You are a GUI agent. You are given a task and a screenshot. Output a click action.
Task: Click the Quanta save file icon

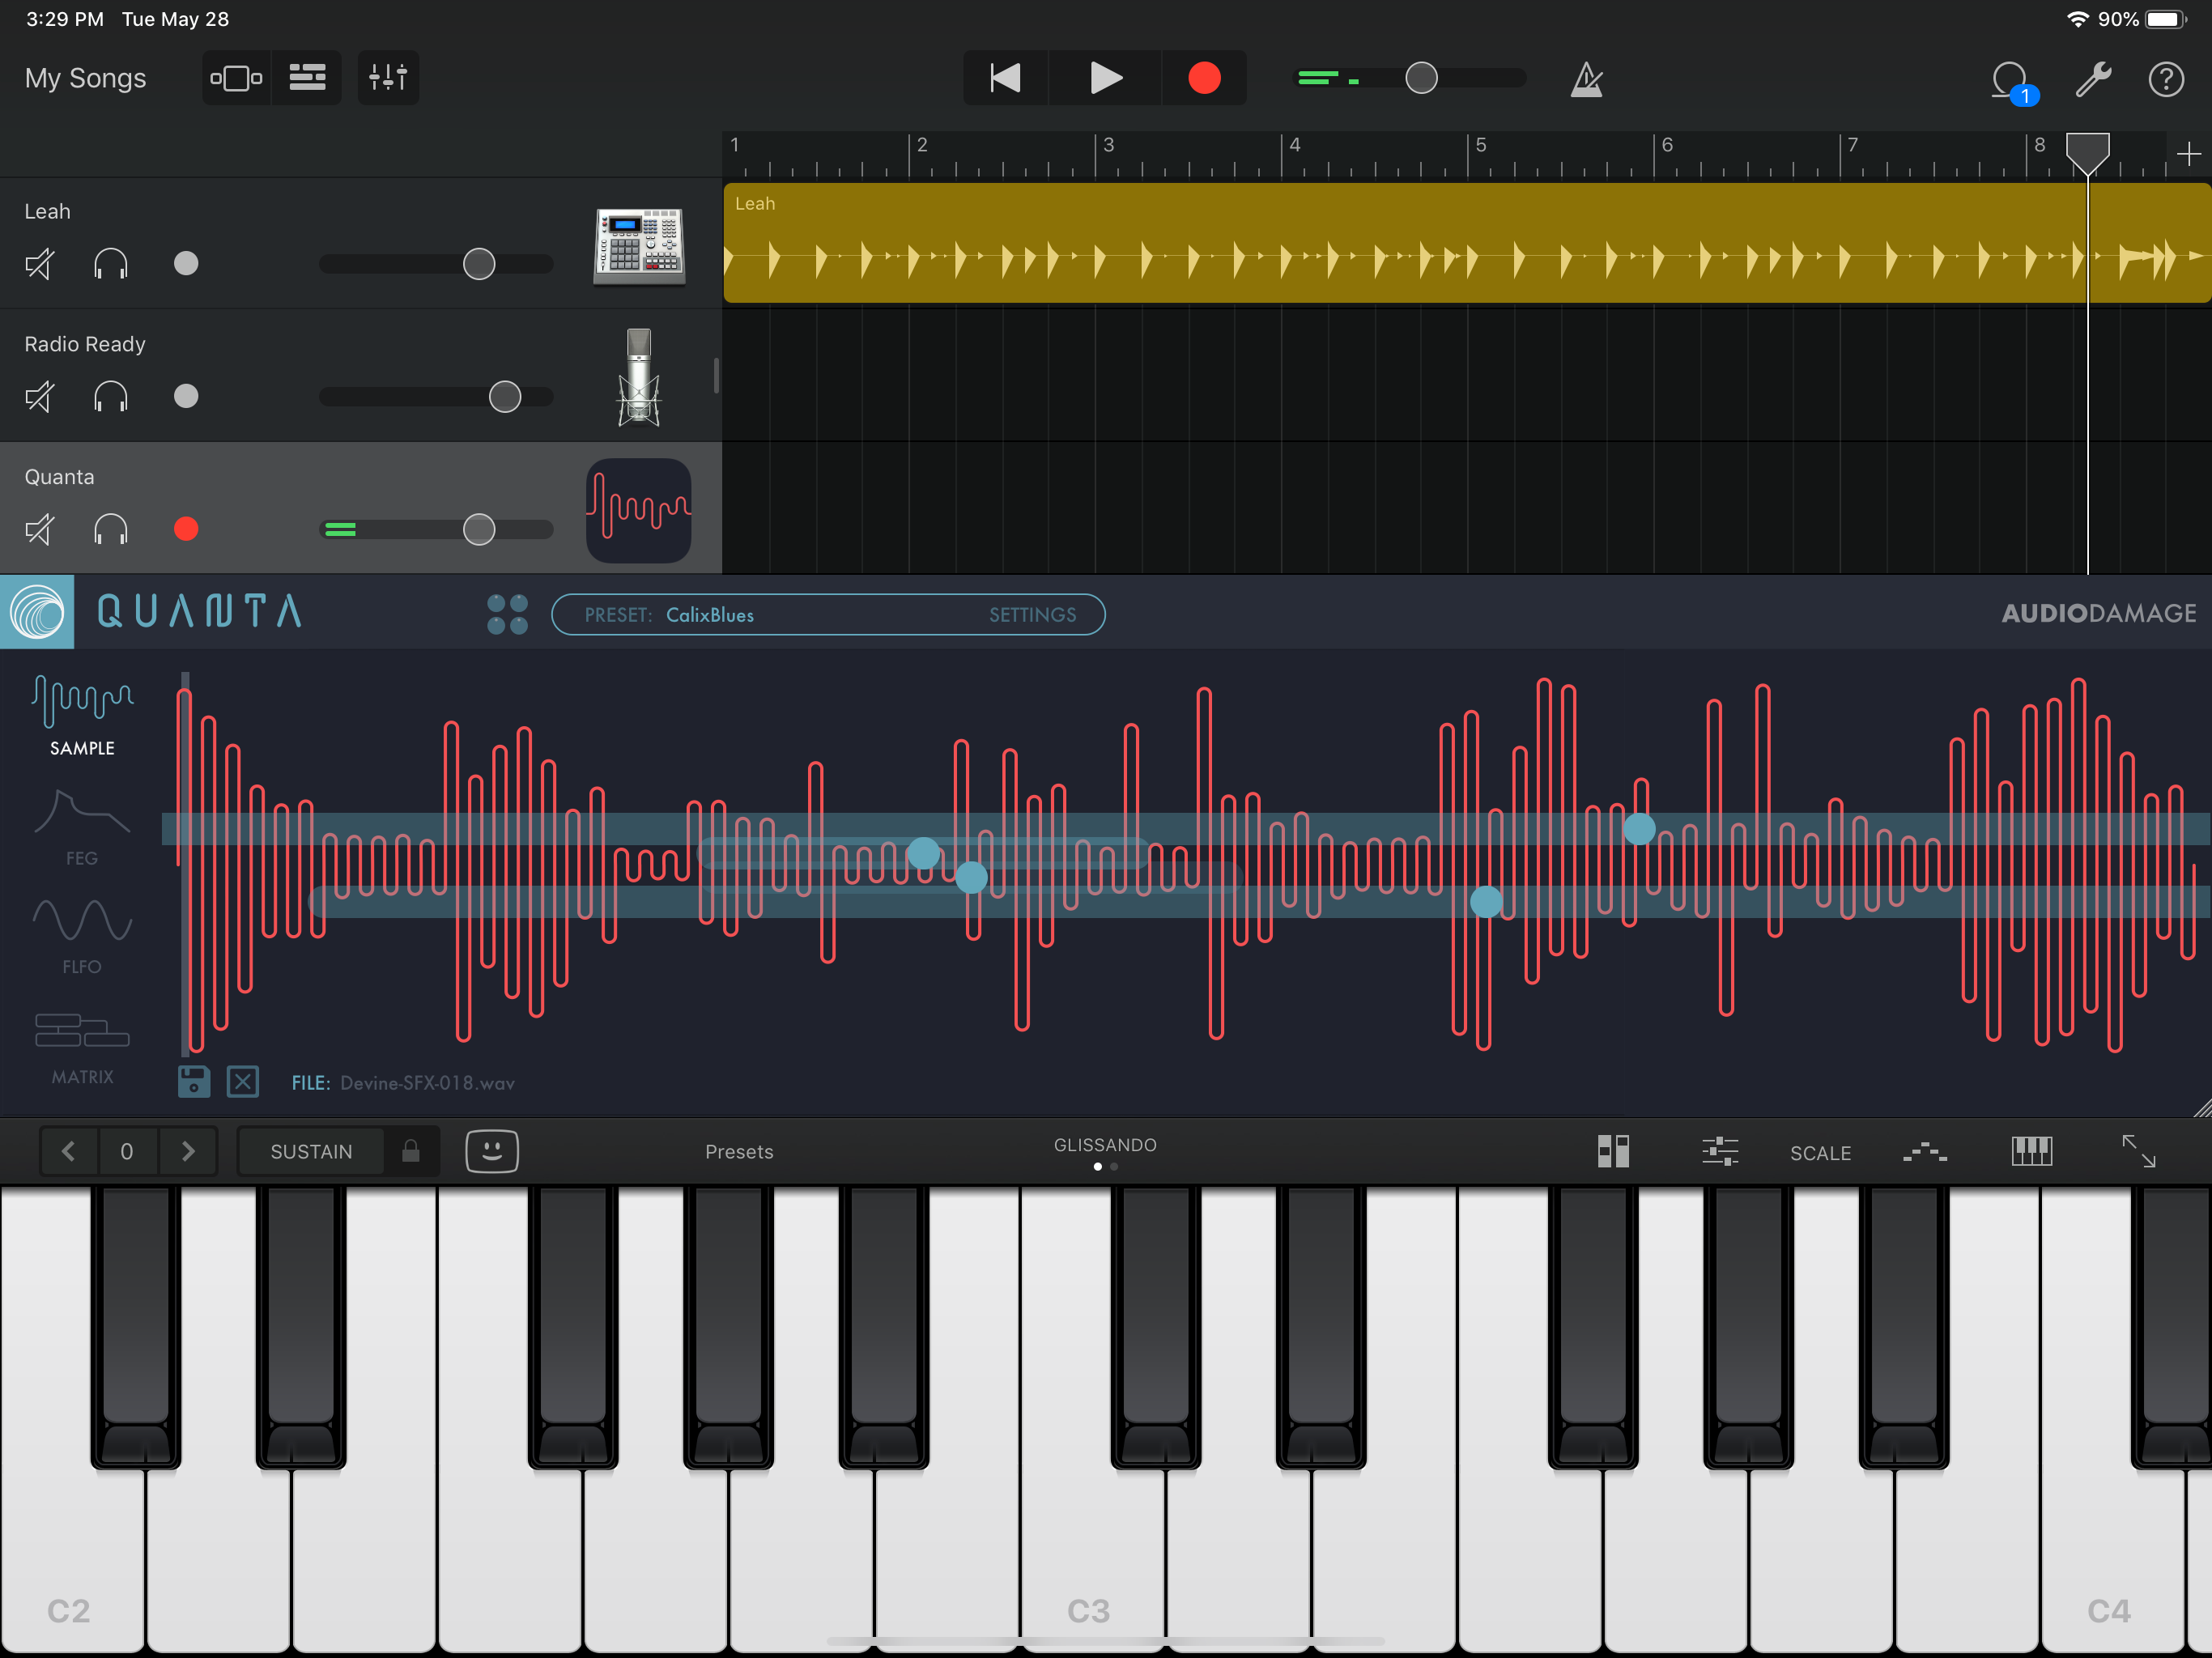pyautogui.click(x=194, y=1081)
